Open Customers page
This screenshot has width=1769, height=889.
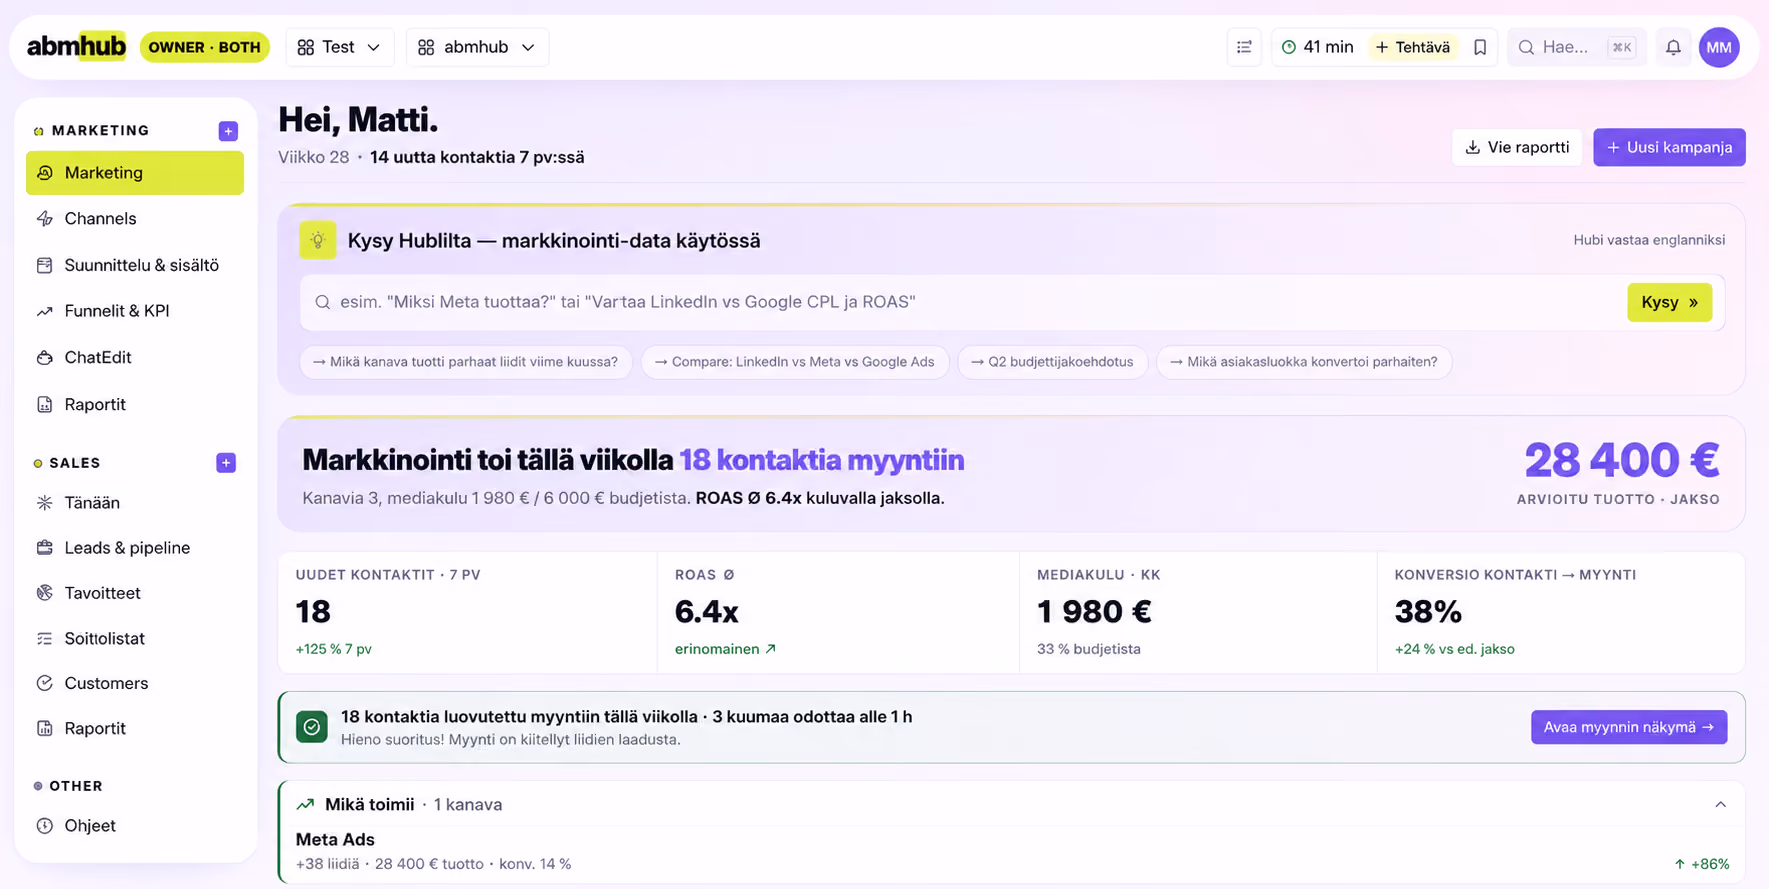click(135, 683)
